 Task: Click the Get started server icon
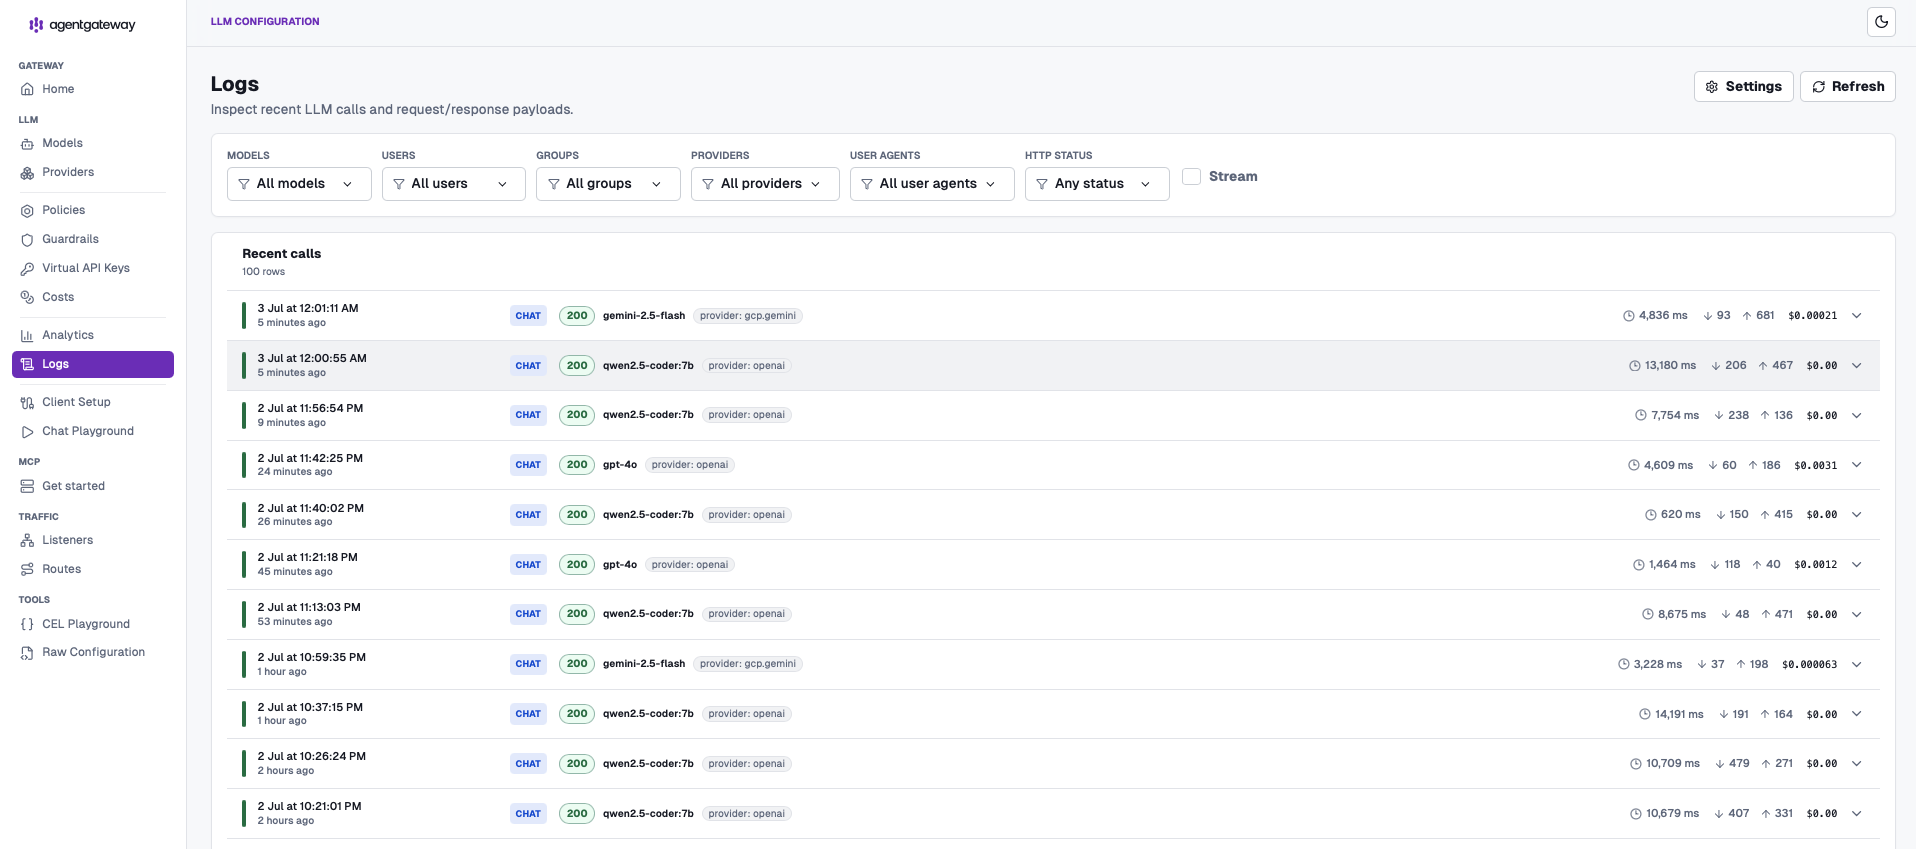(x=27, y=486)
